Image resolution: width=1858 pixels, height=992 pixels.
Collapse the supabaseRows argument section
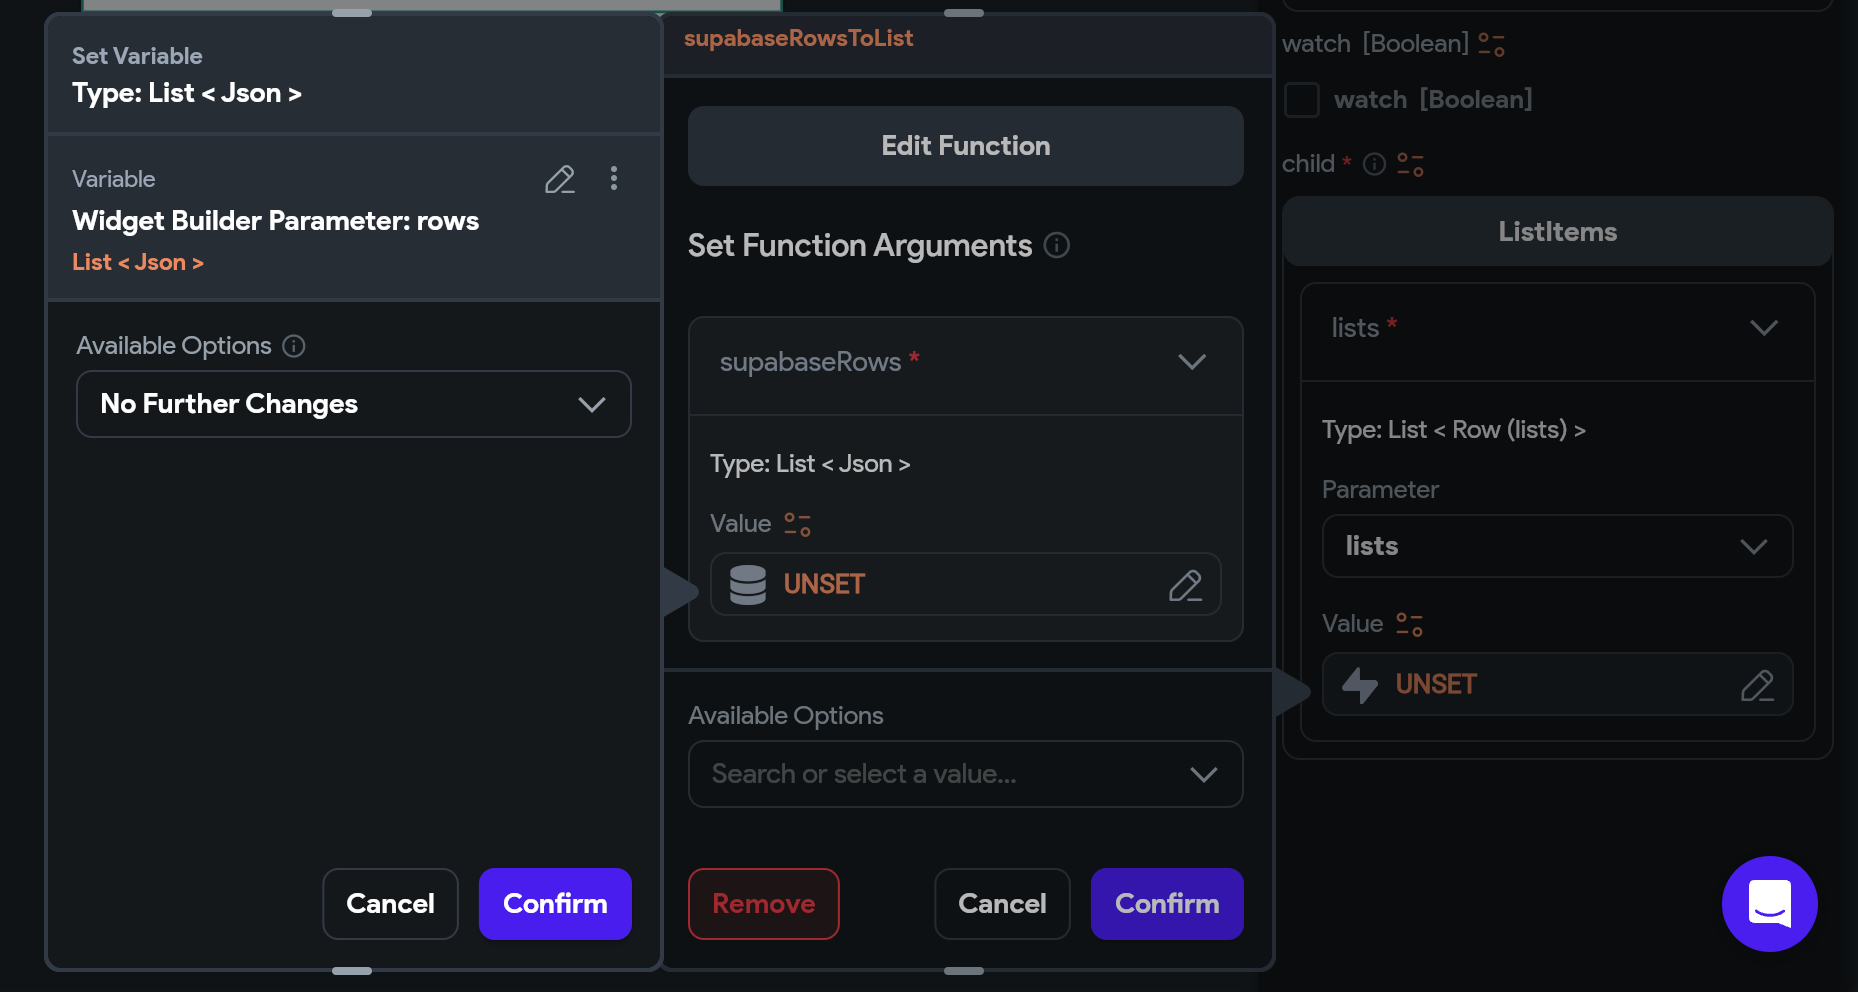(x=1191, y=362)
